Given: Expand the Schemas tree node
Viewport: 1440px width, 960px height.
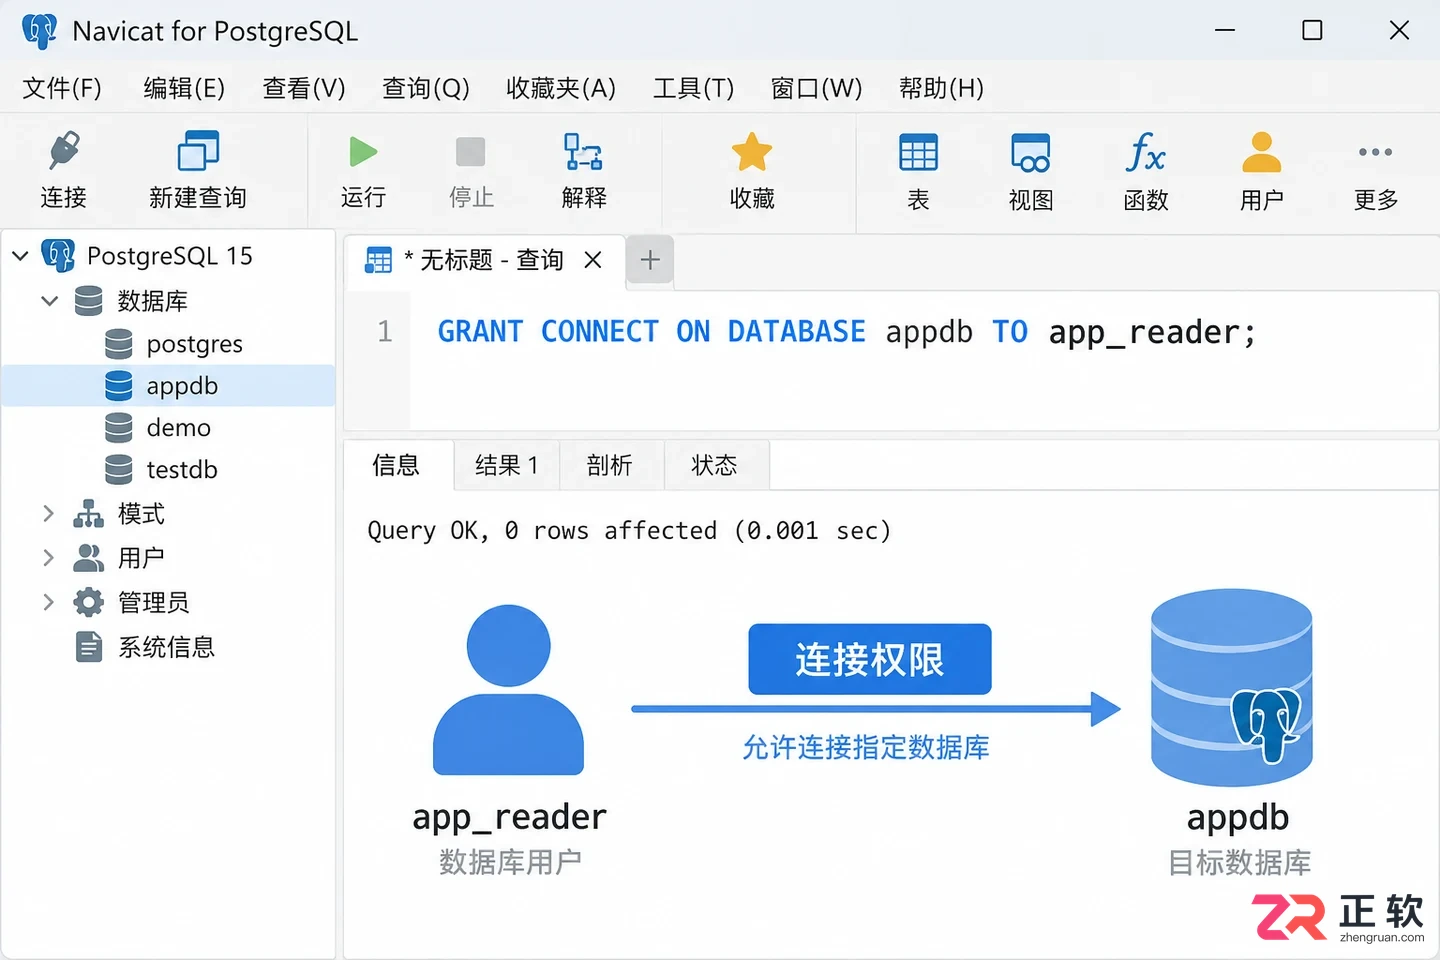Looking at the screenshot, I should click(48, 514).
